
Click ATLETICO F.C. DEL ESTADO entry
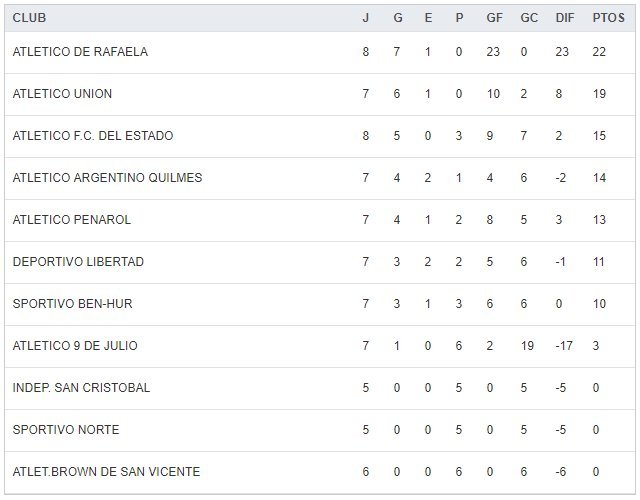[94, 136]
